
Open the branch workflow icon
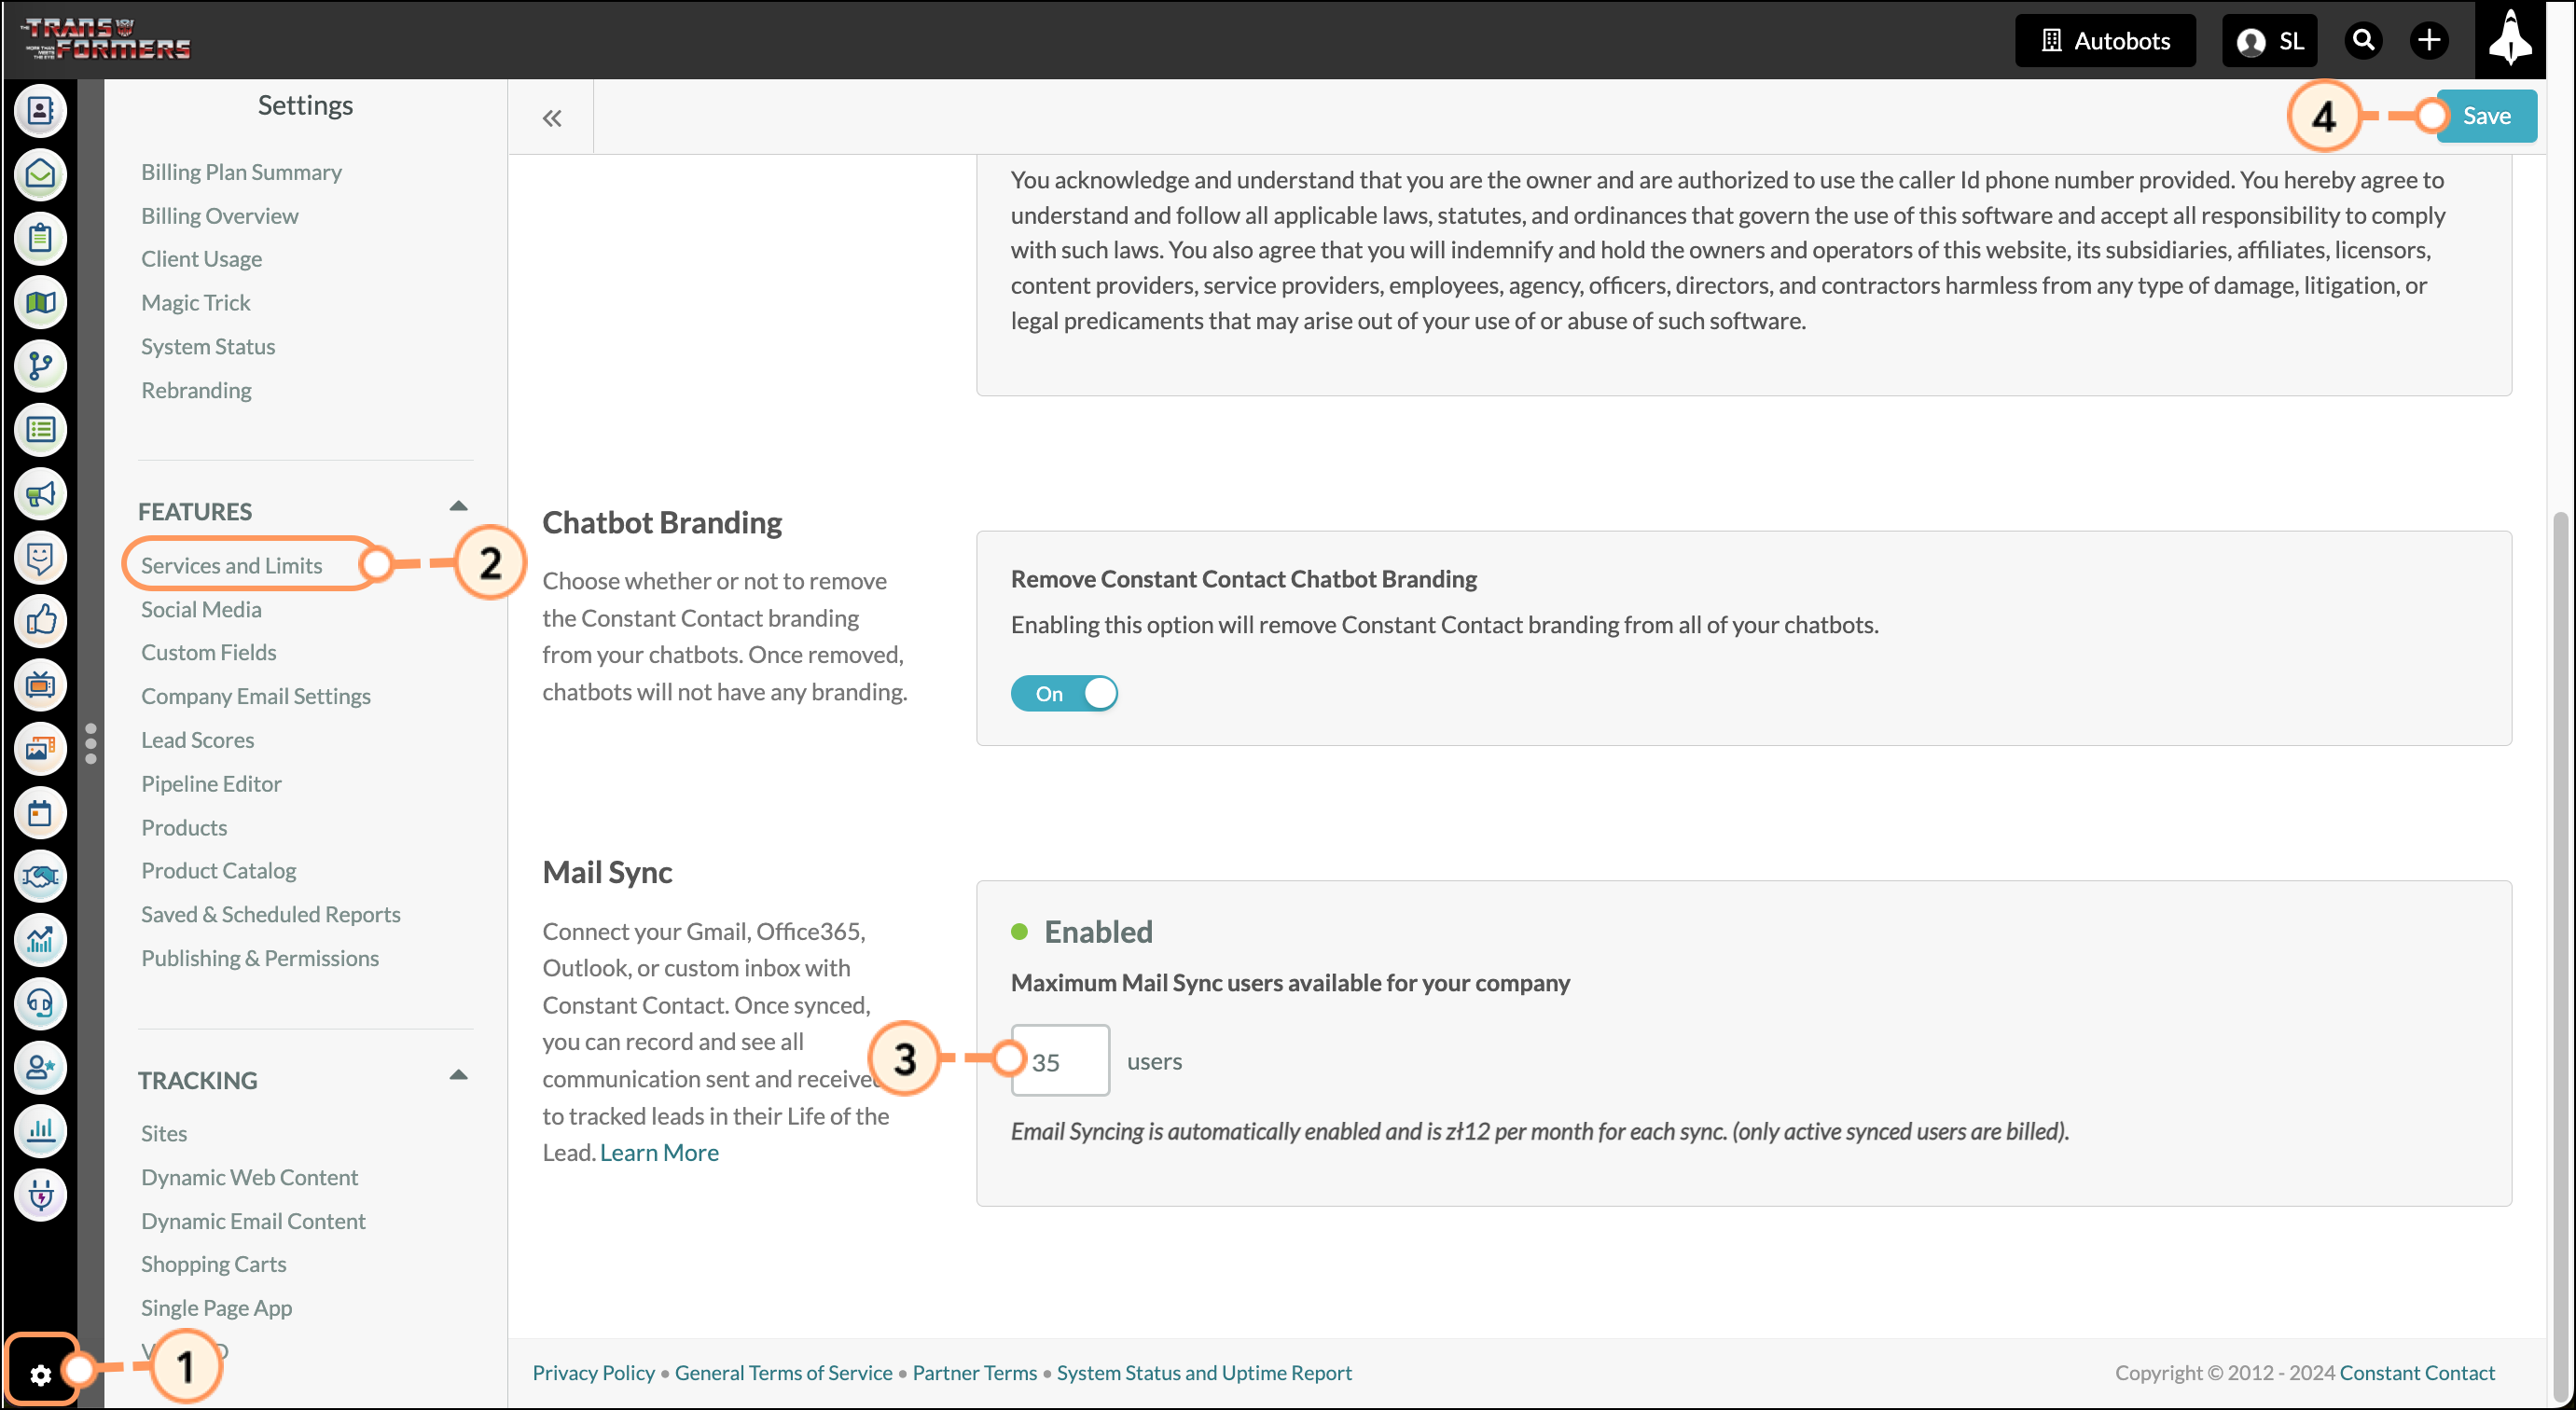[40, 366]
